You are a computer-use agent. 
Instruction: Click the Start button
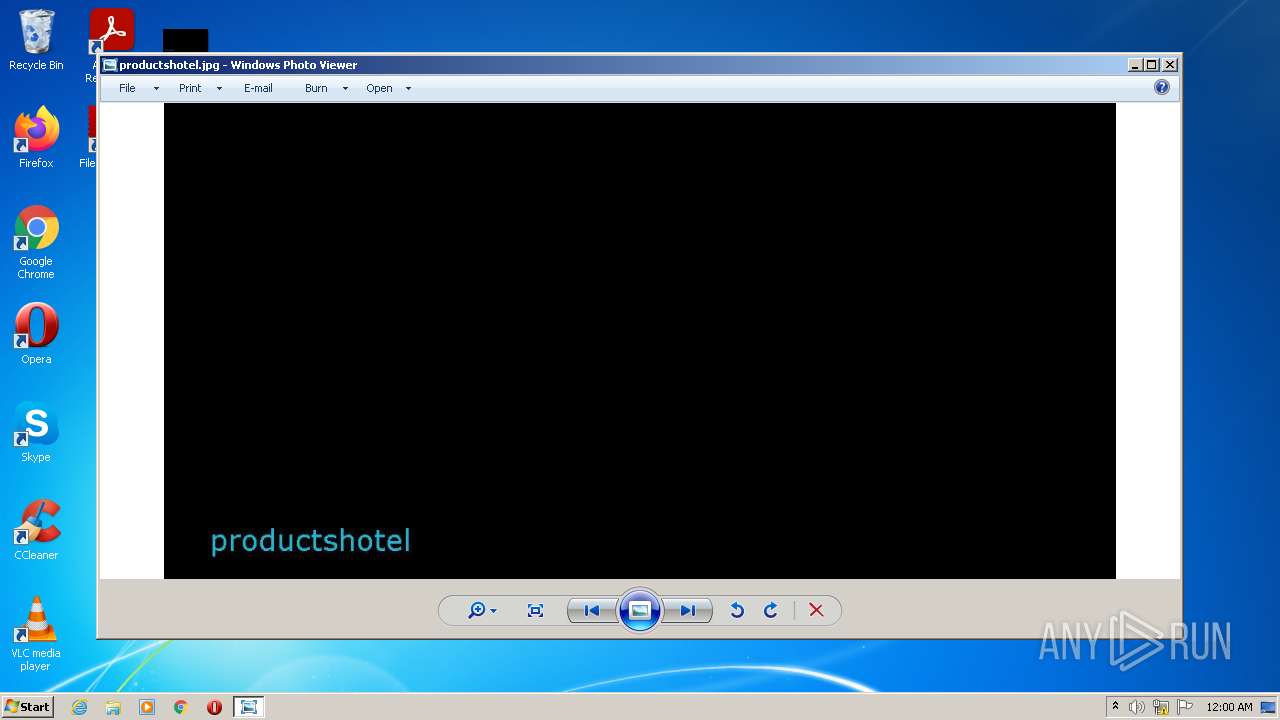click(27, 707)
